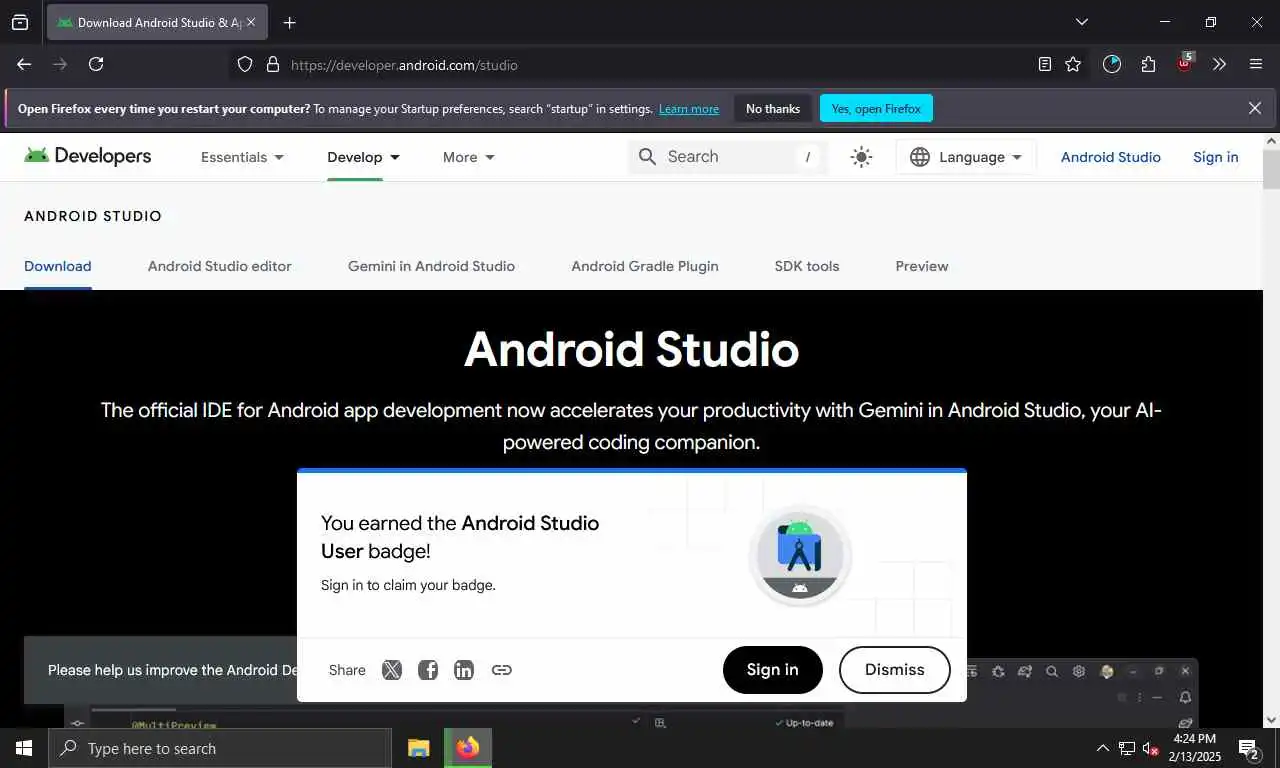Show hidden system tray icons
Image resolution: width=1280 pixels, height=768 pixels.
(x=1103, y=748)
